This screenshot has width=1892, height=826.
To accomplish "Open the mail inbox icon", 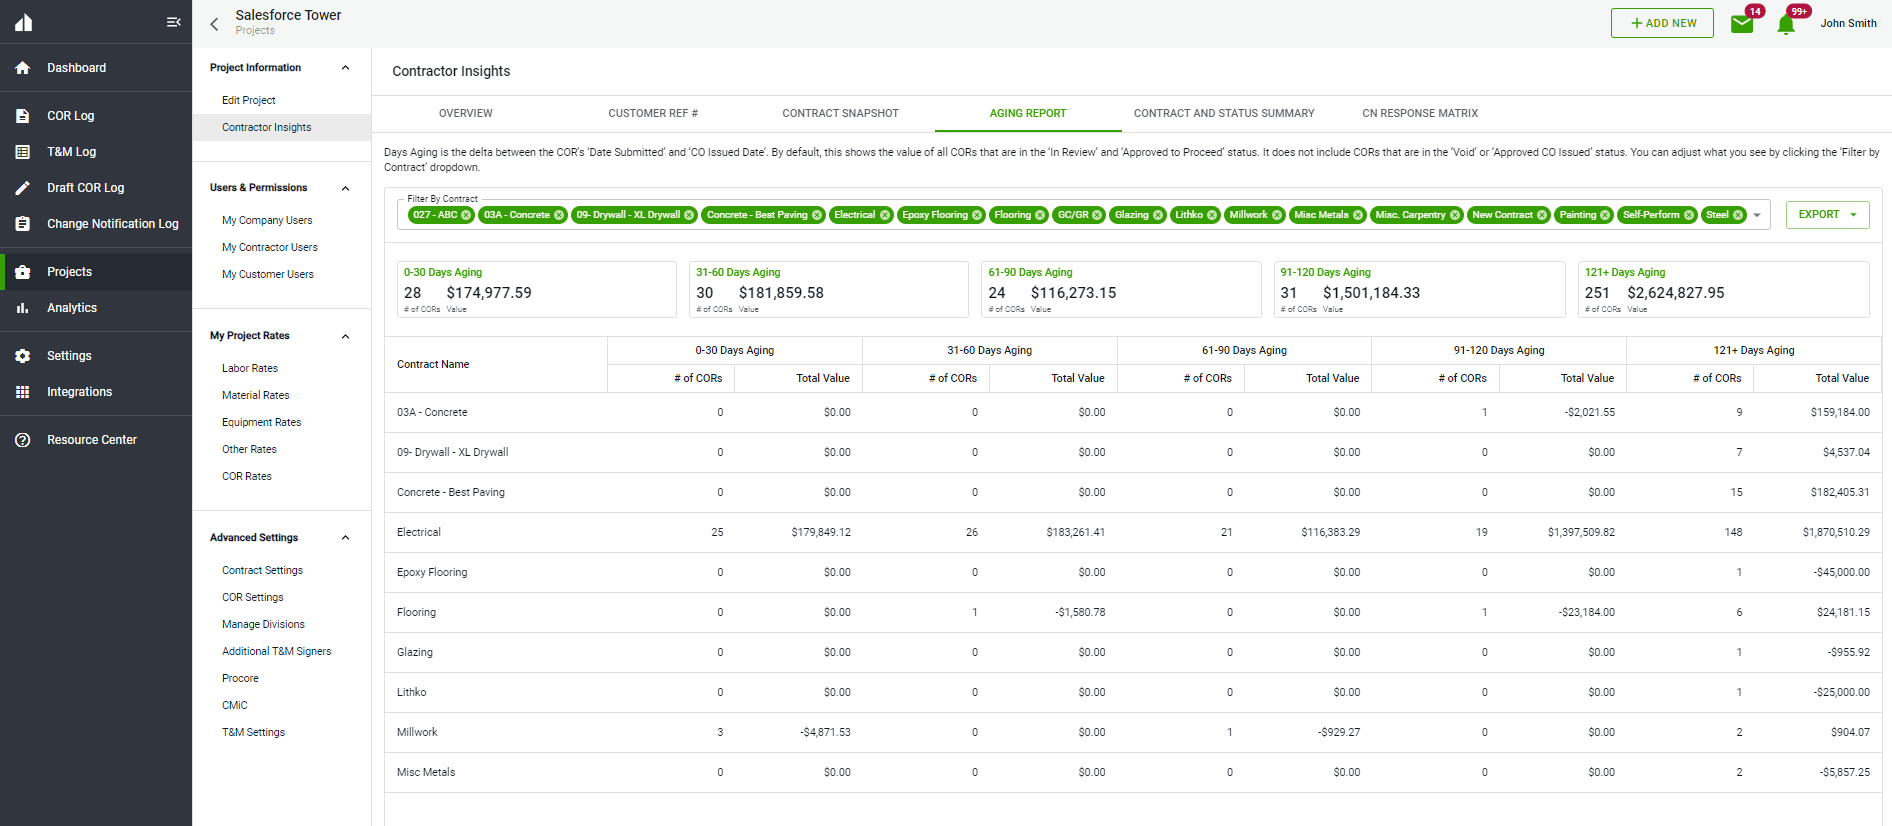I will (1742, 24).
